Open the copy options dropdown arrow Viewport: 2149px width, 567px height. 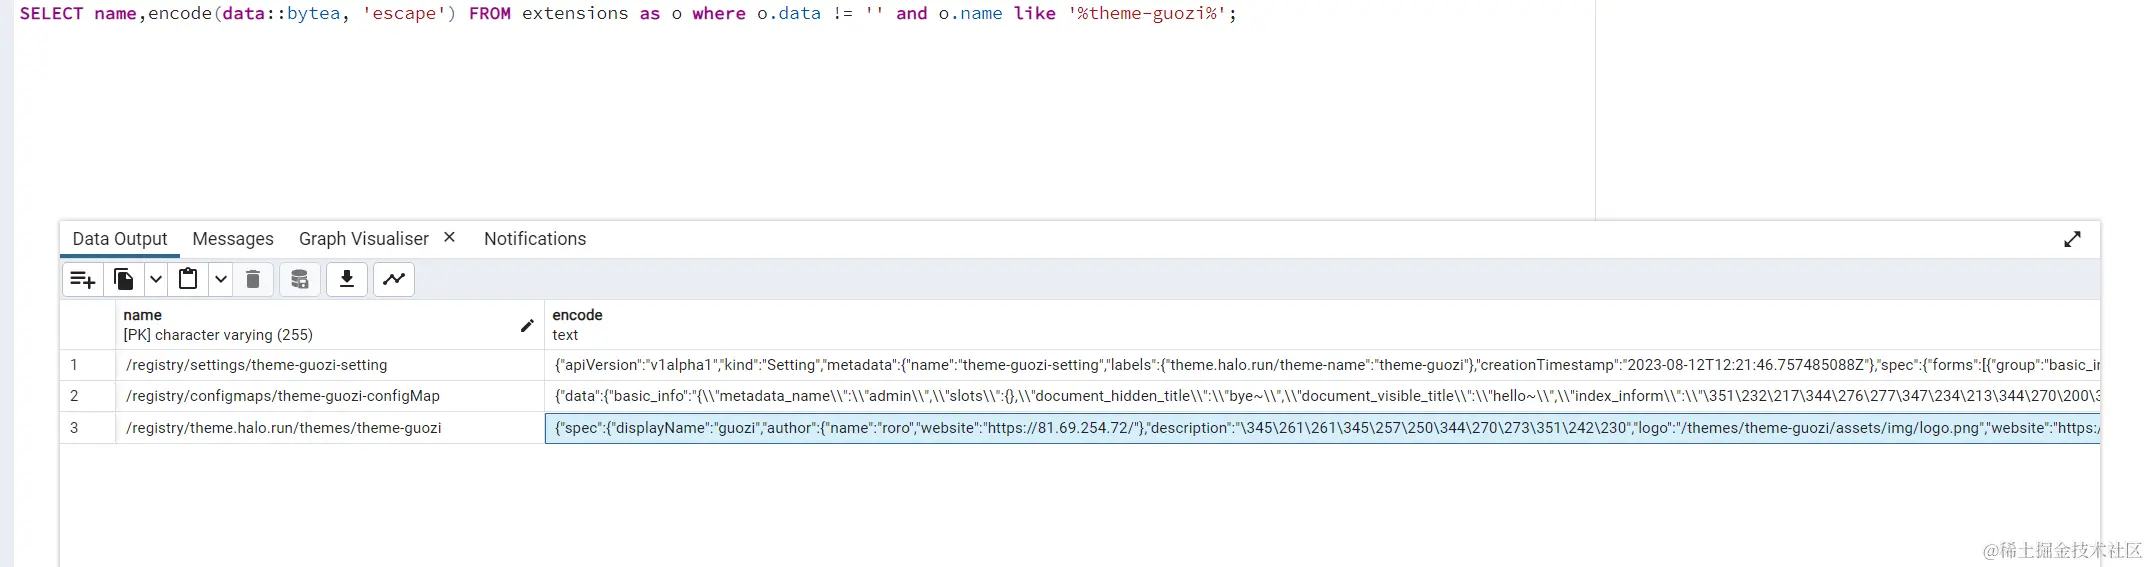click(156, 280)
